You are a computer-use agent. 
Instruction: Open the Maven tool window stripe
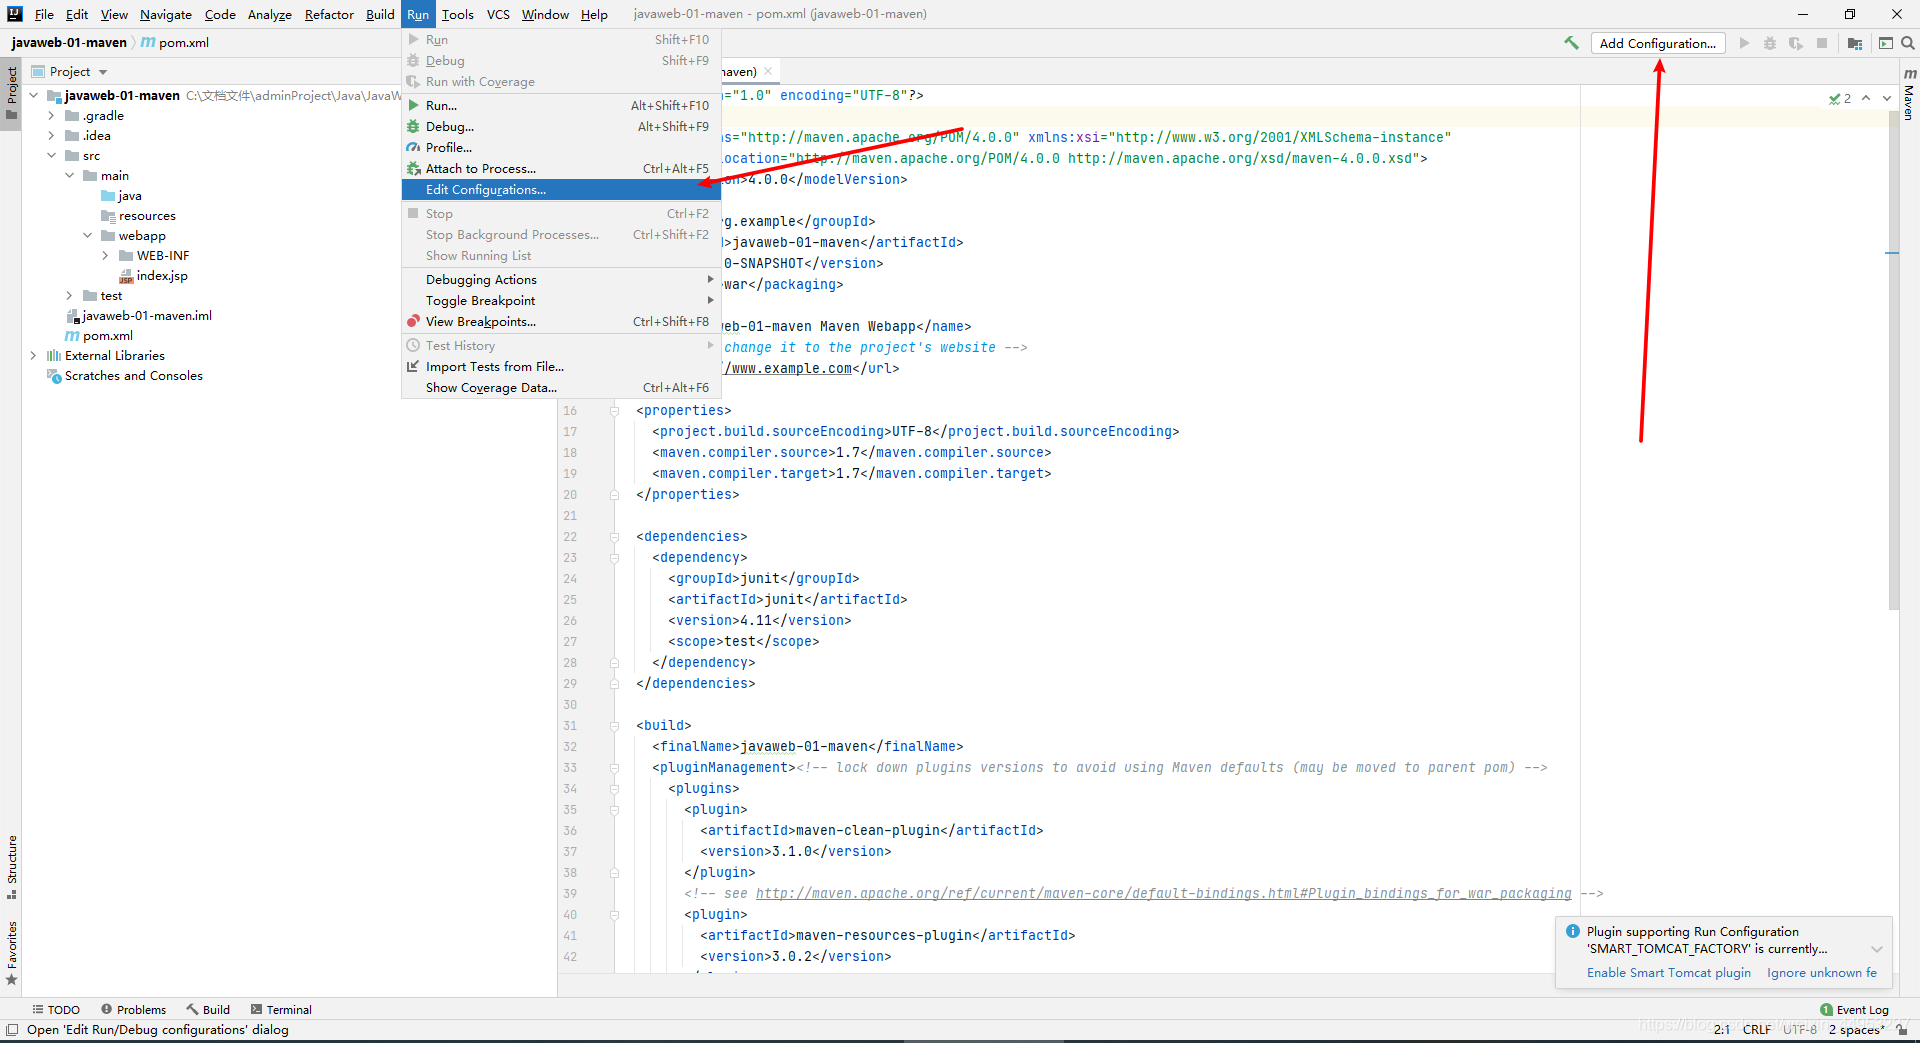tap(1909, 93)
